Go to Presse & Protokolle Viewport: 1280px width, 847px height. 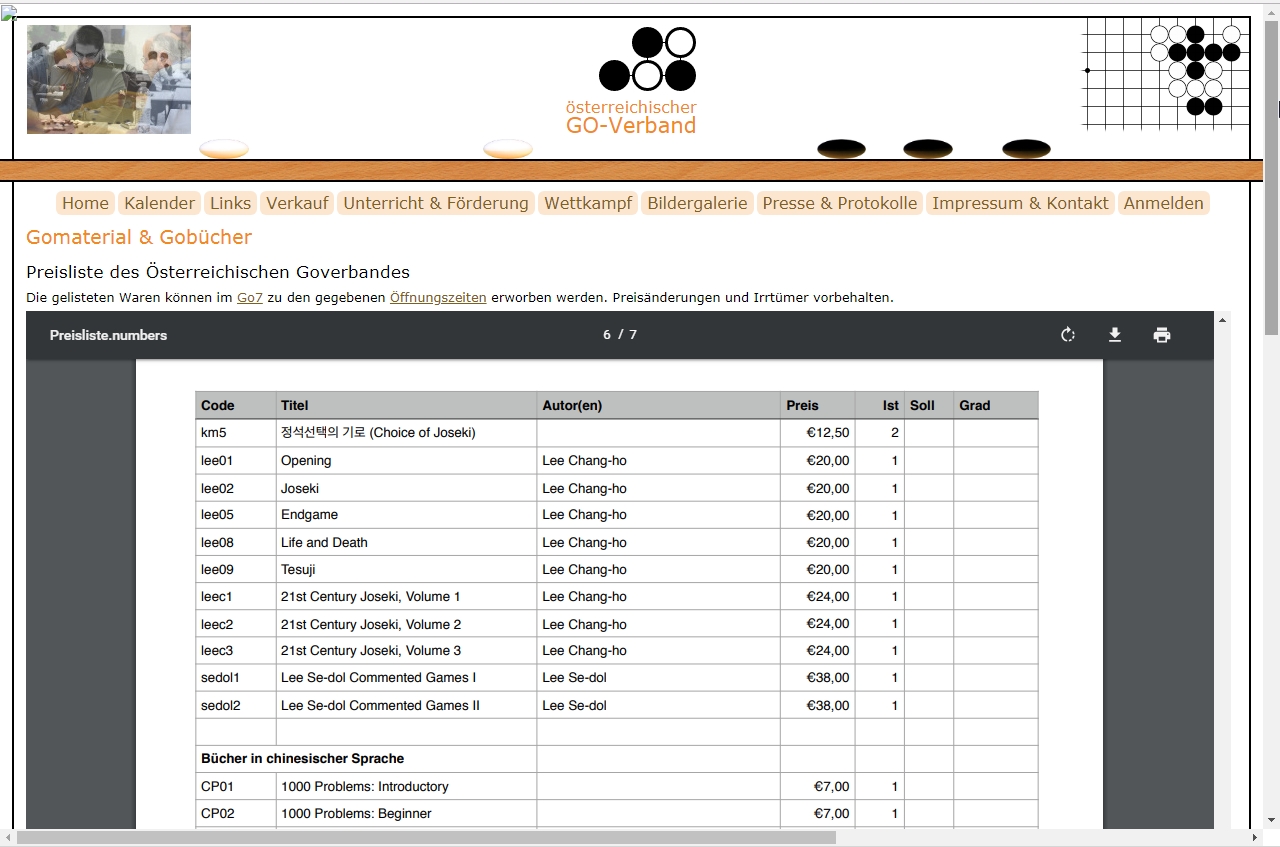[x=840, y=203]
